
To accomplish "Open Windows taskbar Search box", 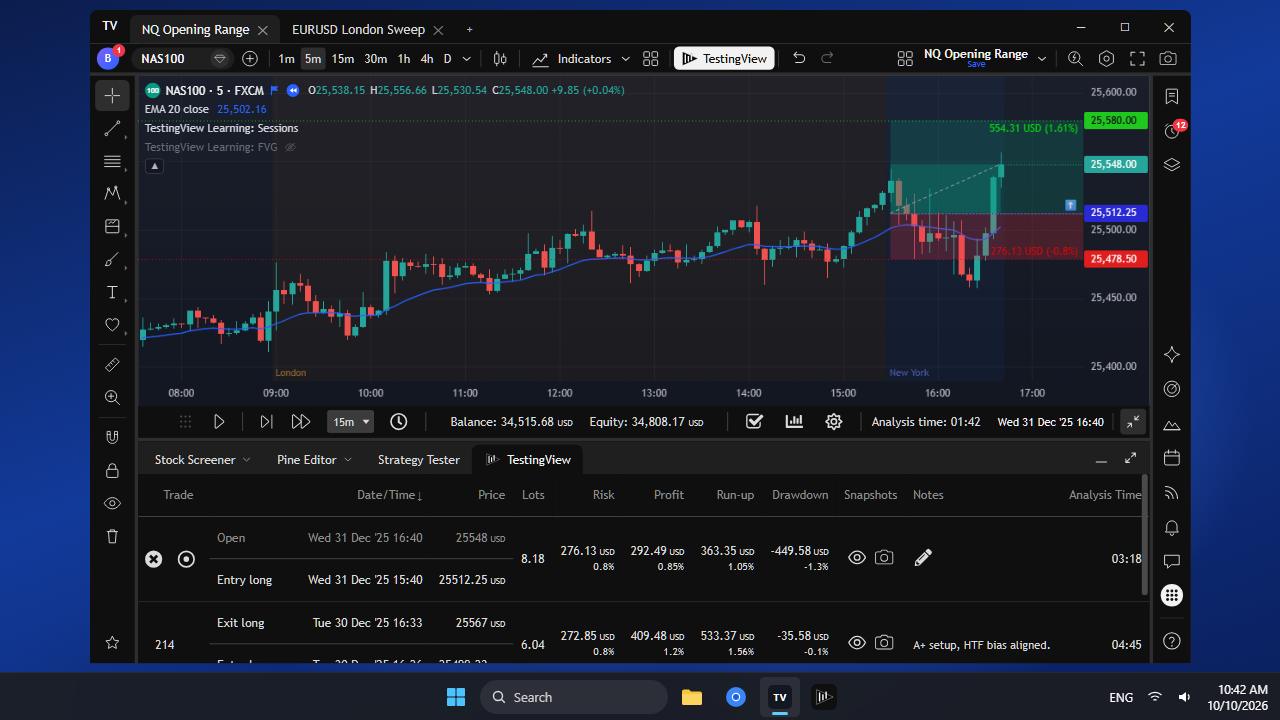I will tap(574, 697).
